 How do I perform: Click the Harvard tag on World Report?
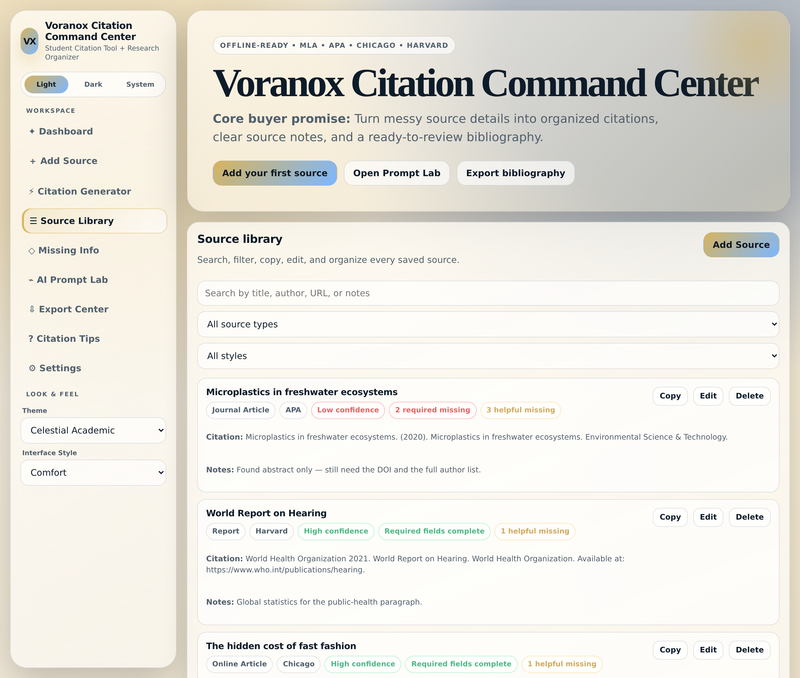[x=271, y=532]
